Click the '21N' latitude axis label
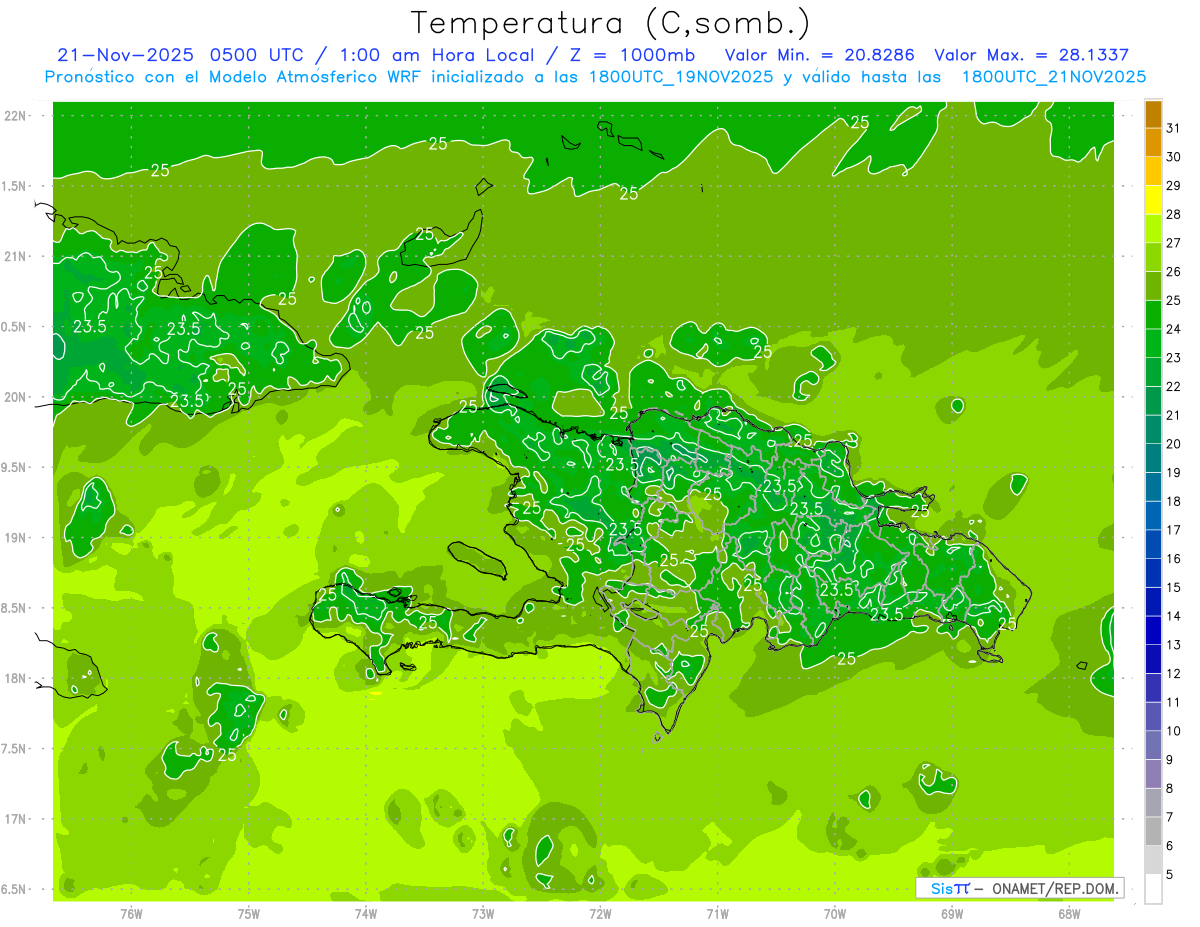Viewport: 1200px width, 927px height. pos(17,256)
